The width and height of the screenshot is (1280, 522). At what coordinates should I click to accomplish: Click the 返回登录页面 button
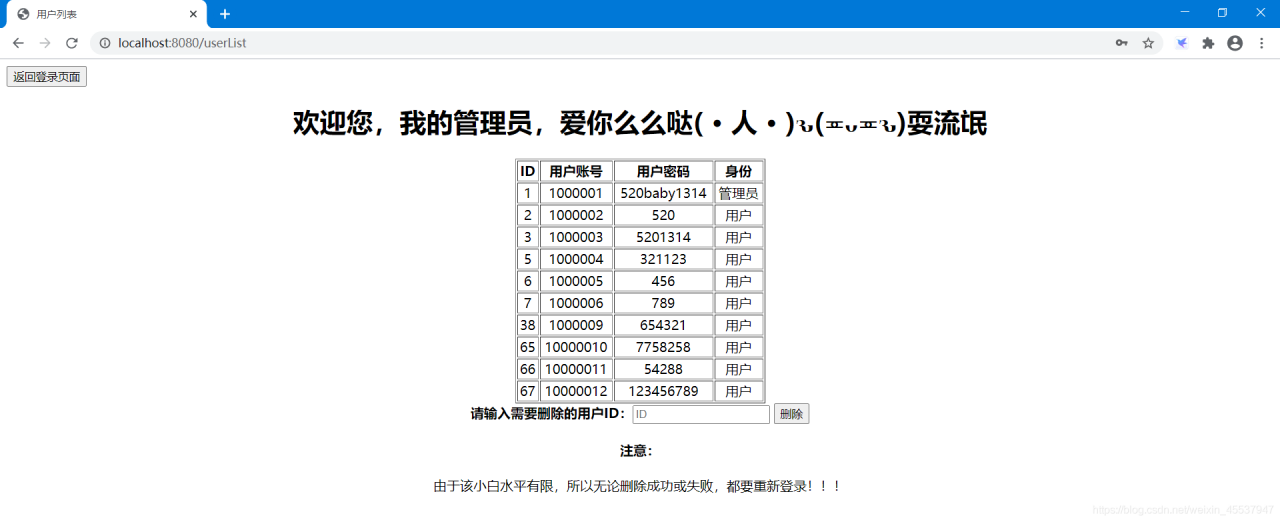pos(47,77)
